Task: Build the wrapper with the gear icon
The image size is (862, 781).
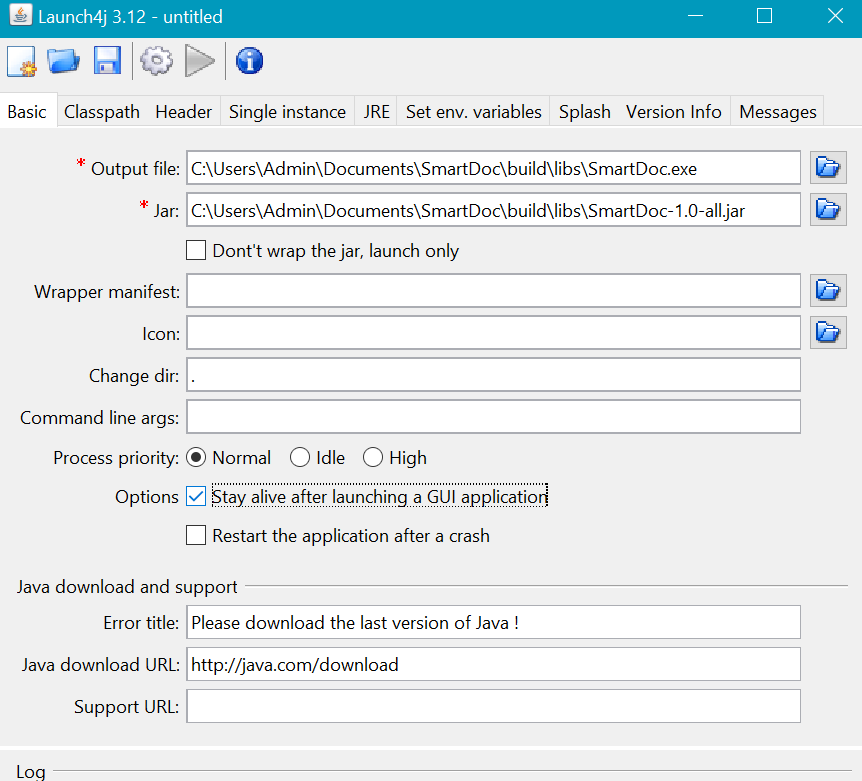Action: click(157, 60)
